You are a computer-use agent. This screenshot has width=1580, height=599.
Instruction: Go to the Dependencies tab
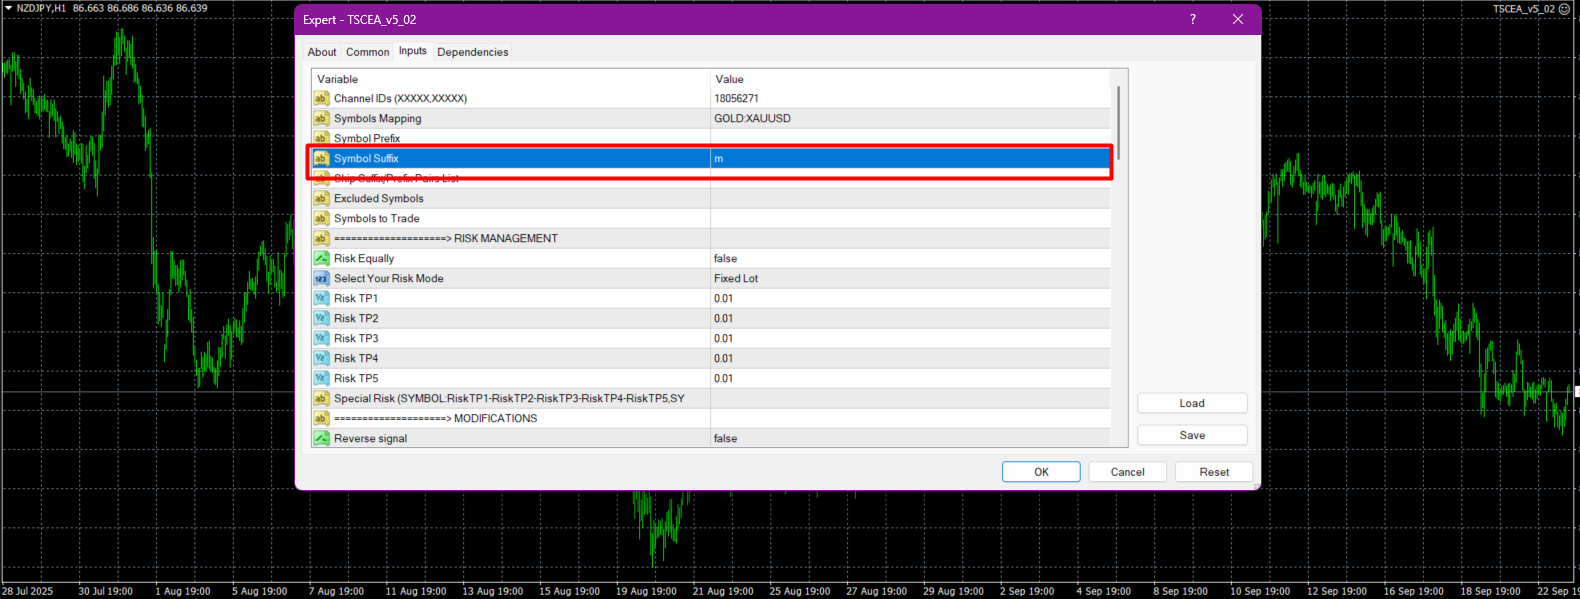472,52
